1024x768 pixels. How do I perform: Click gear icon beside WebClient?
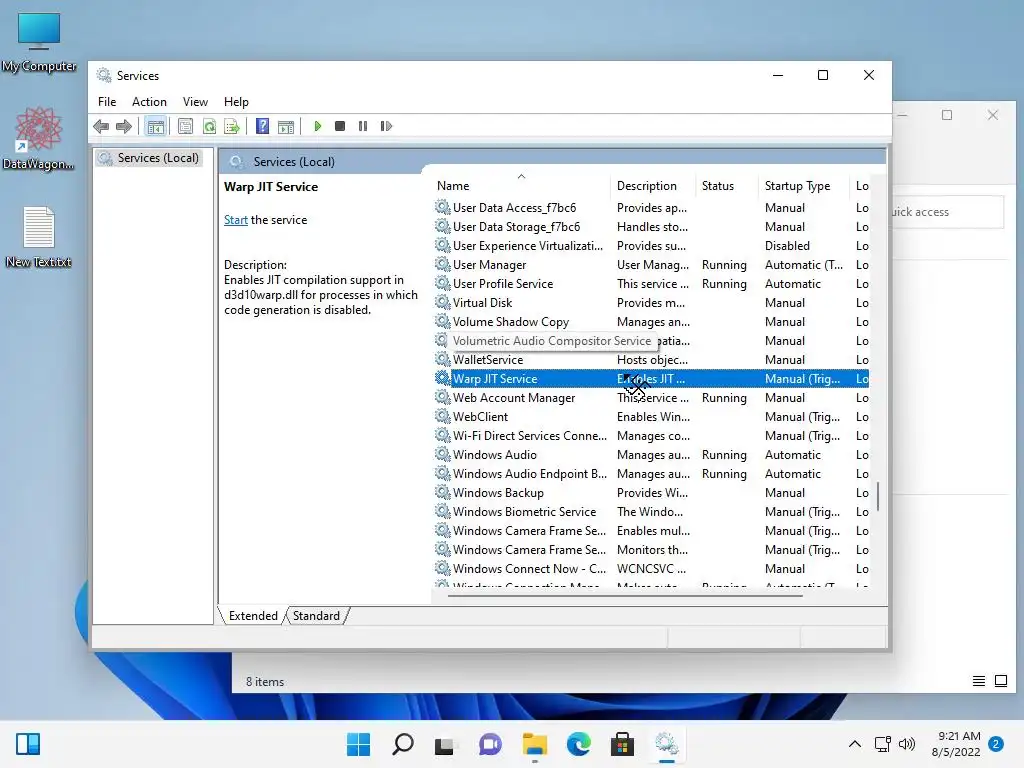coord(443,416)
